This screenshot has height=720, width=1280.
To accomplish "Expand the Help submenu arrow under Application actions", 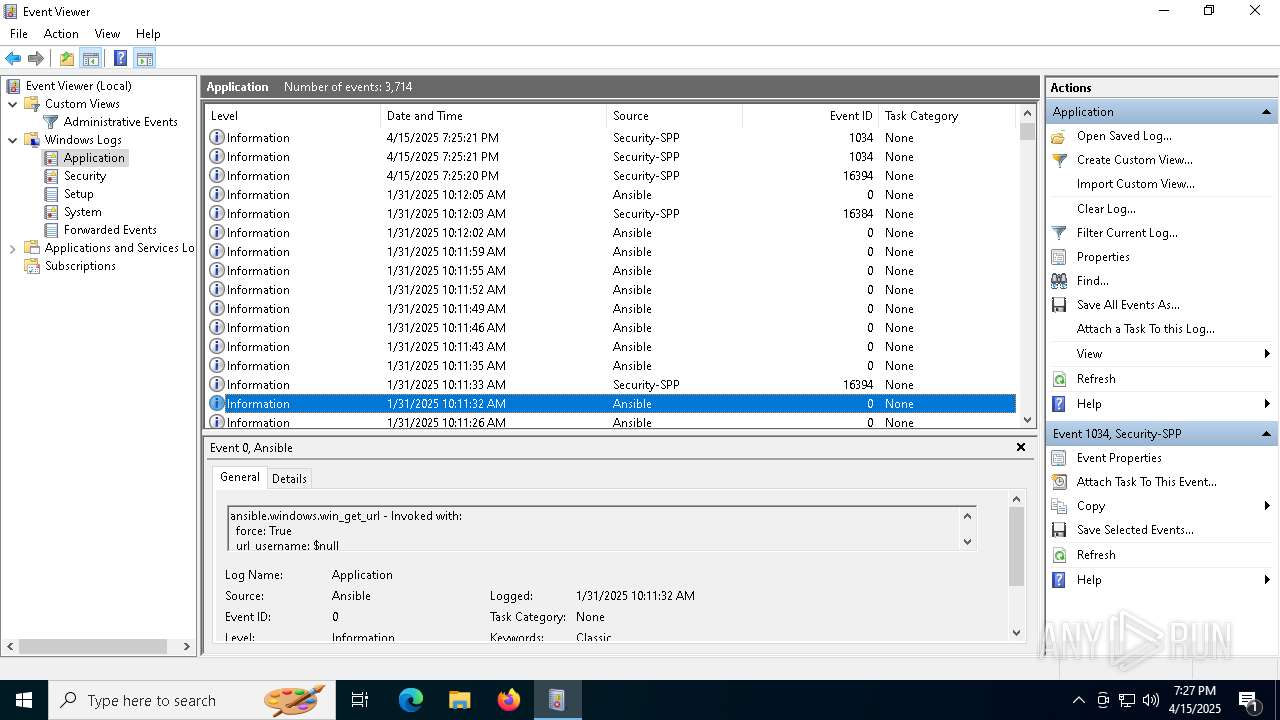I will [x=1267, y=404].
